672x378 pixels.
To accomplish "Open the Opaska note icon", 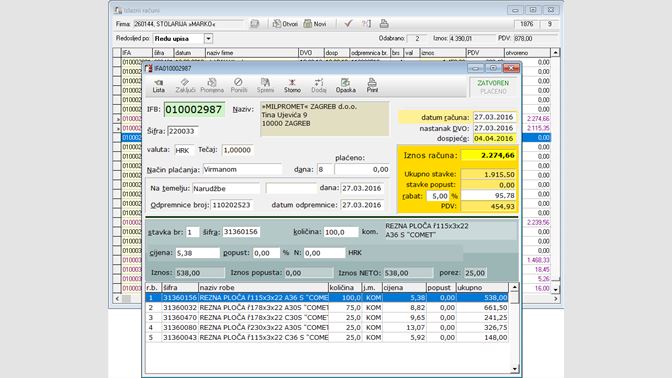I will (x=345, y=86).
